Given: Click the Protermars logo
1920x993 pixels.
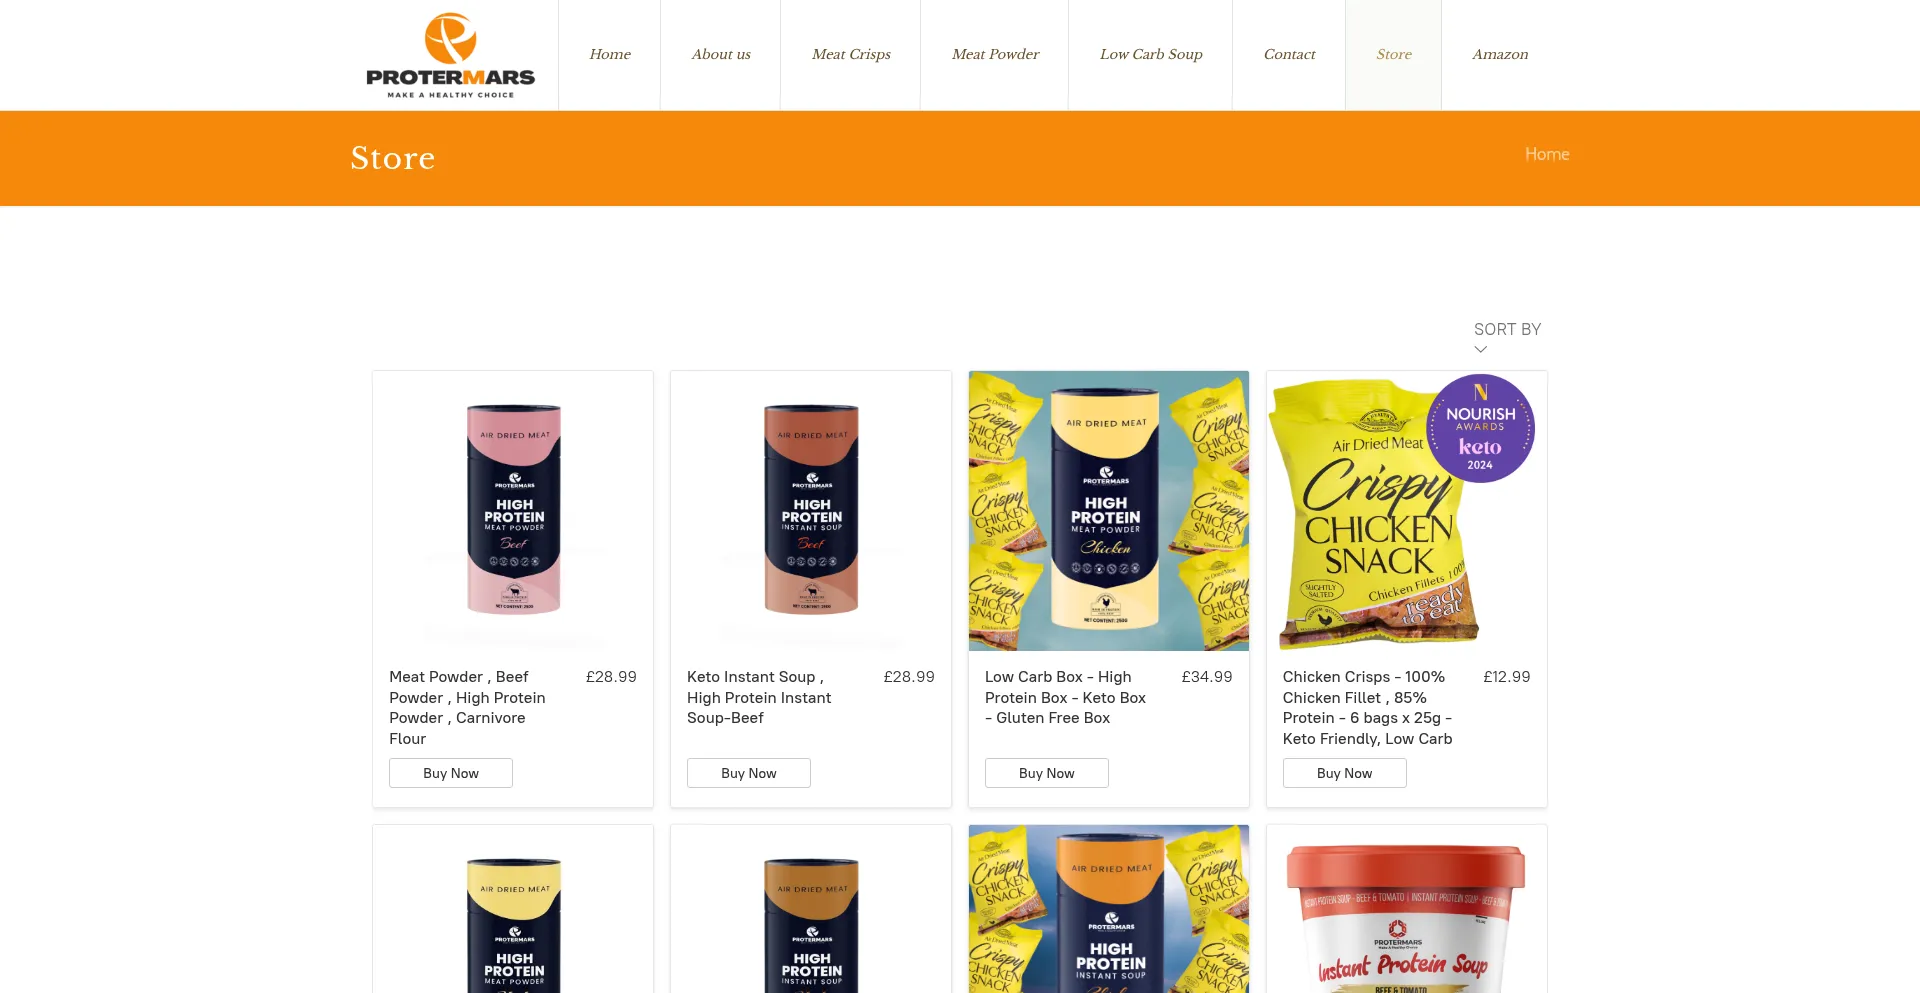Looking at the screenshot, I should 450,55.
